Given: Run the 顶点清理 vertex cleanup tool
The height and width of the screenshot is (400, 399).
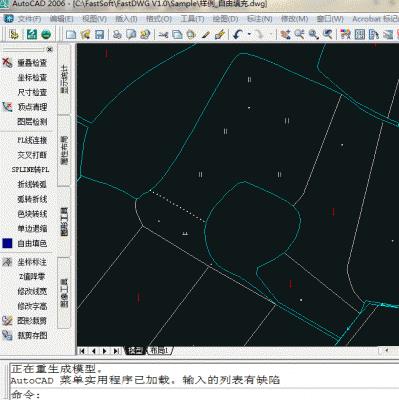Looking at the screenshot, I should click(32, 107).
